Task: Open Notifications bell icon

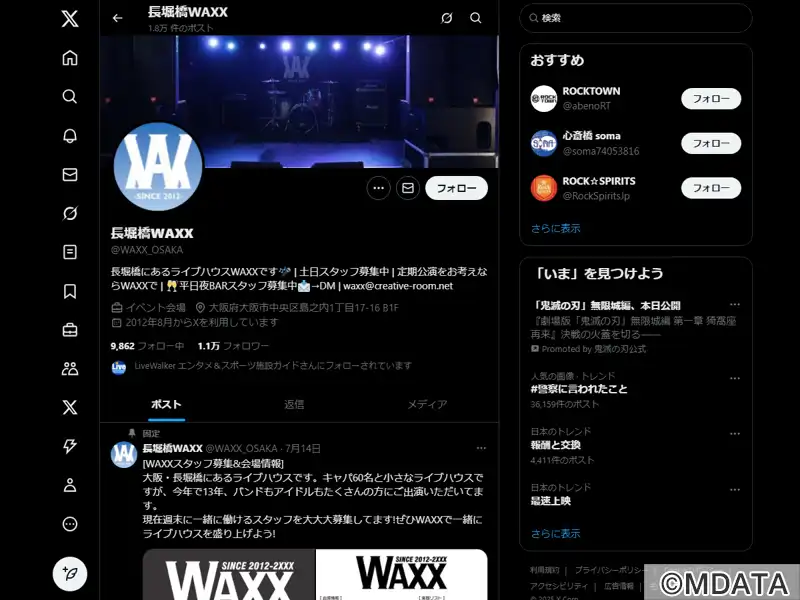Action: [x=70, y=135]
